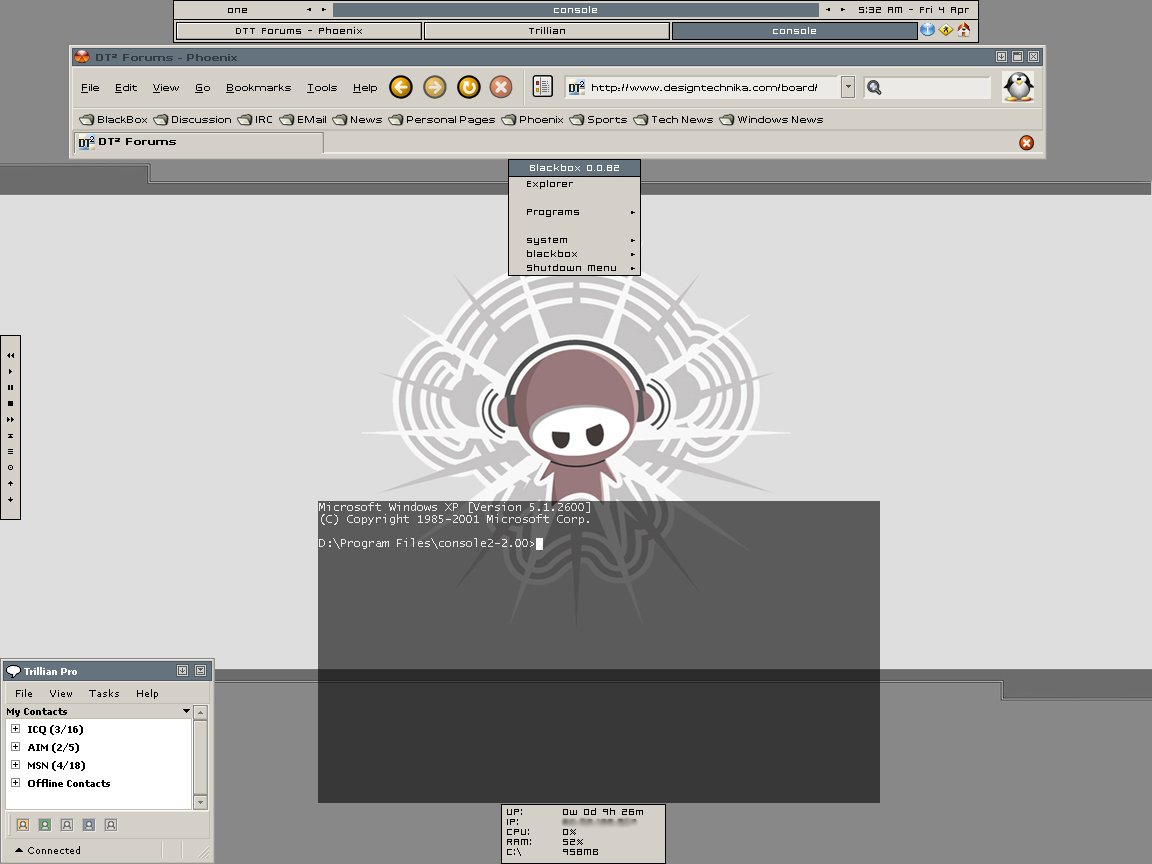Open the View menu in Trillian Pro
The image size is (1152, 864).
[x=61, y=693]
